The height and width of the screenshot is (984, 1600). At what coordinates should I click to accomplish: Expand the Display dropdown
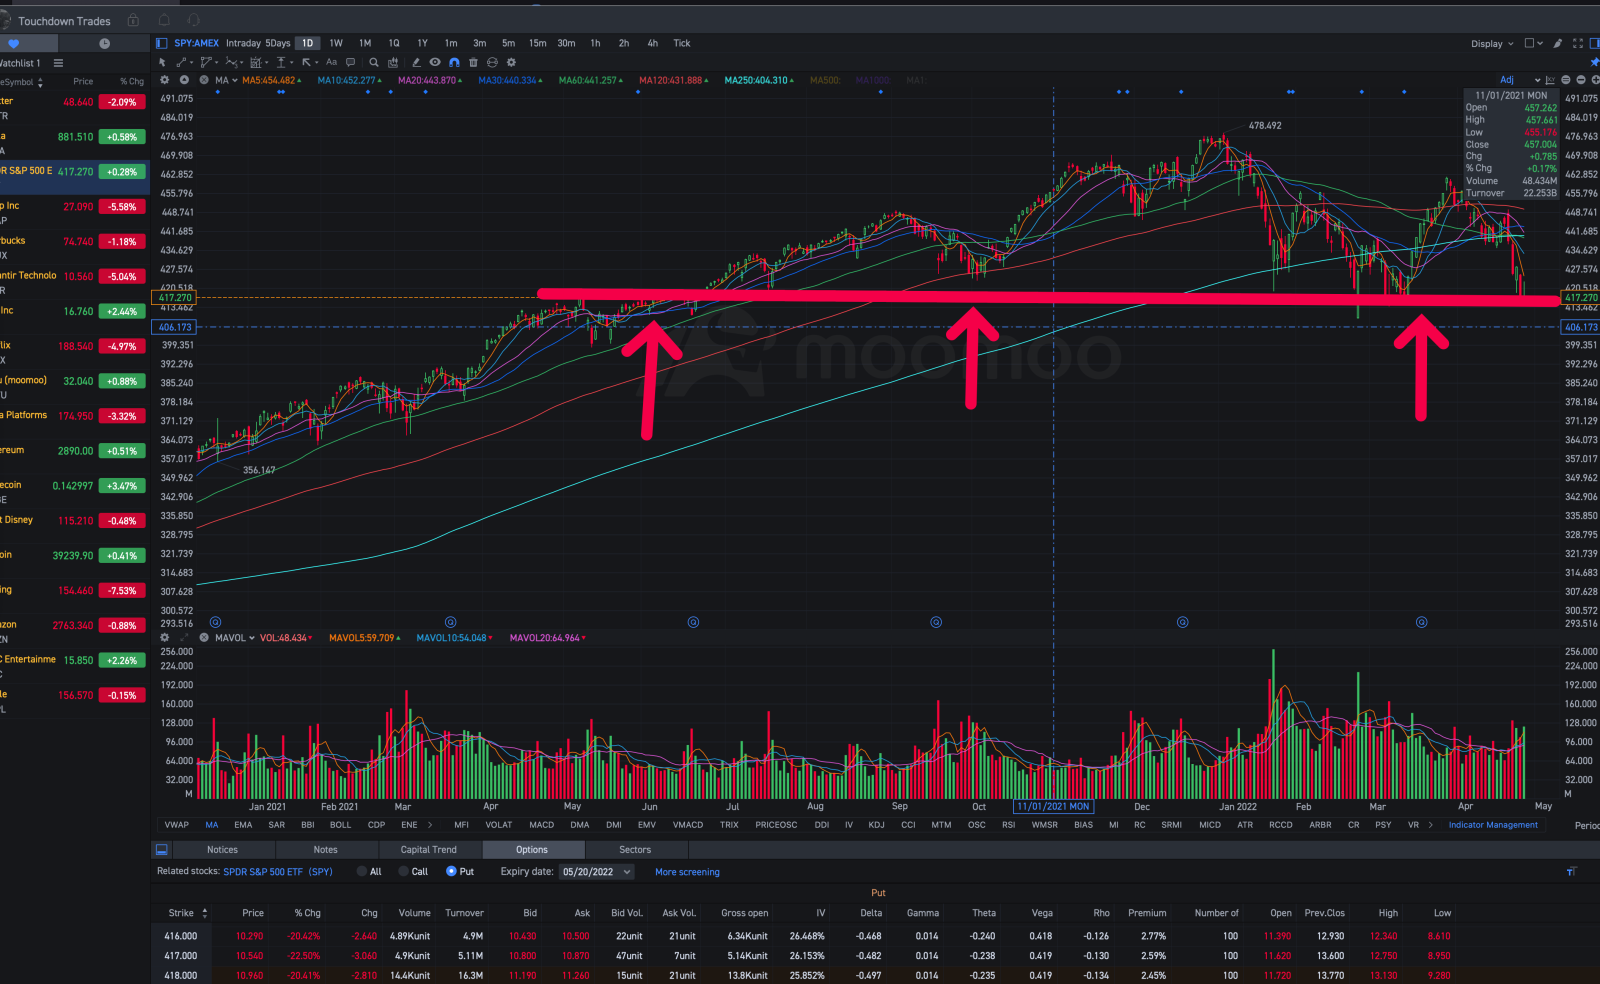pyautogui.click(x=1492, y=44)
